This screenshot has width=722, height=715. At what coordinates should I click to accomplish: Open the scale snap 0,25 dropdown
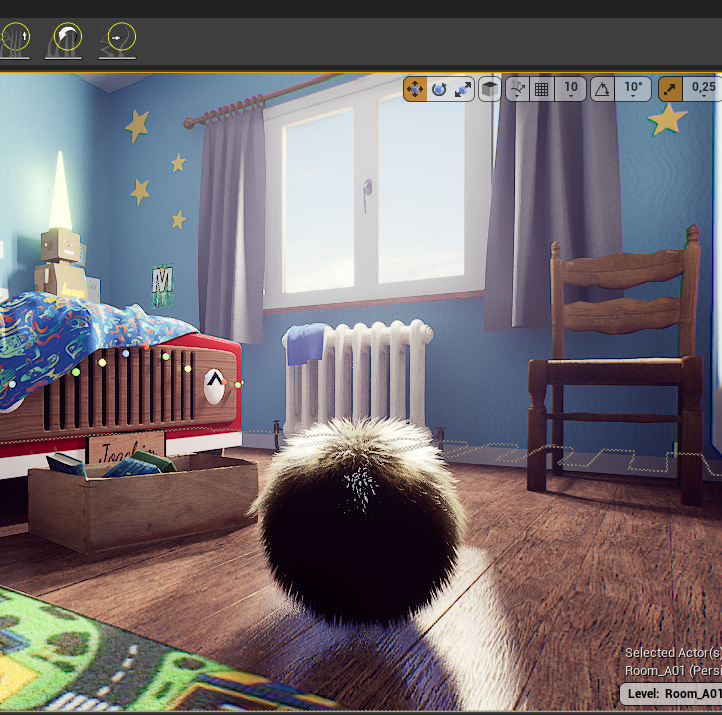pos(702,89)
